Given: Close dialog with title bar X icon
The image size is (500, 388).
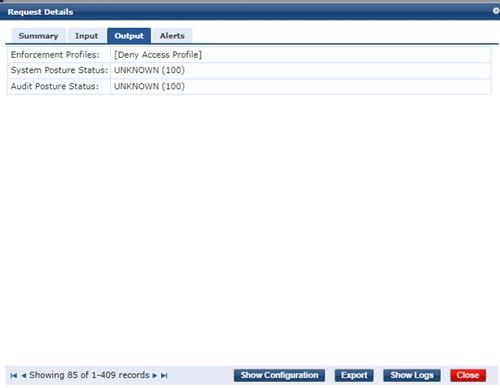Looking at the screenshot, I should tap(496, 11).
